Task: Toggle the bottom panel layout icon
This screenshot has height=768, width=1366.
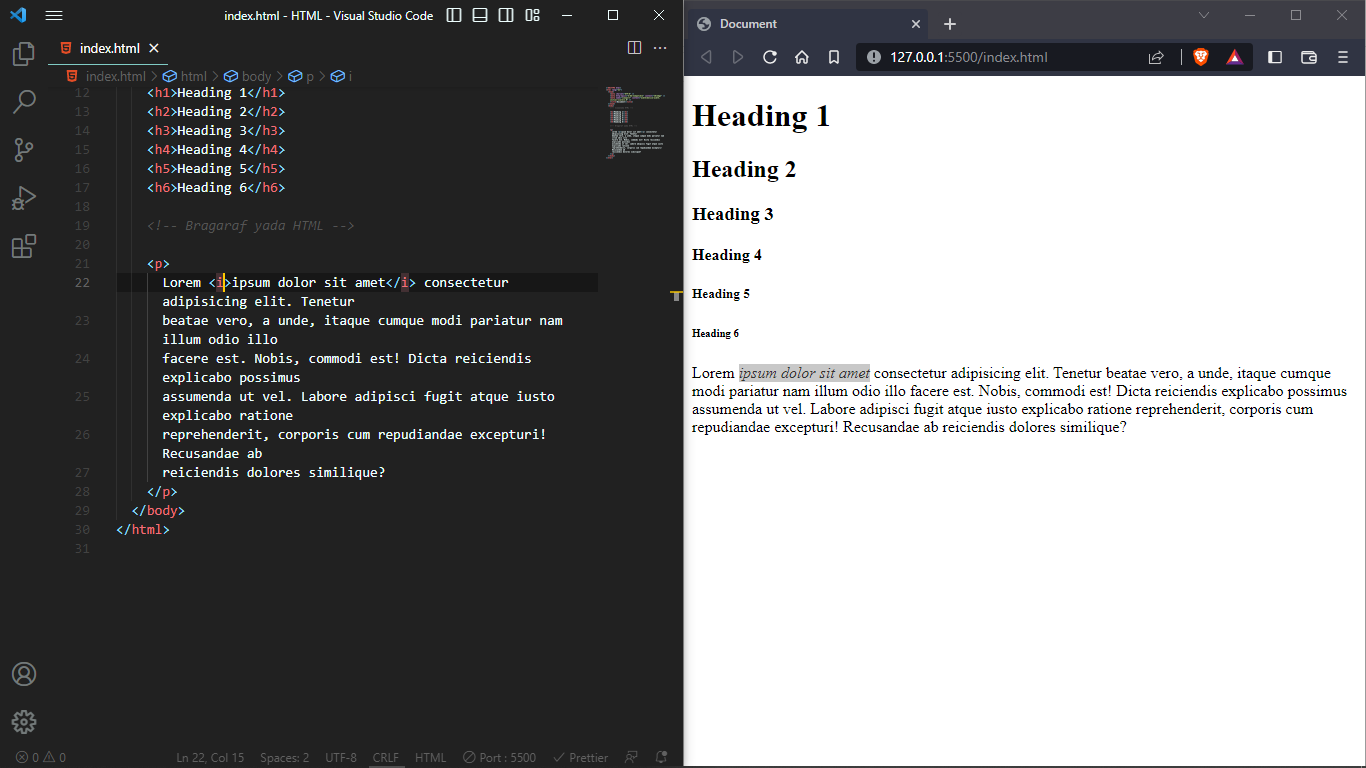Action: (480, 16)
